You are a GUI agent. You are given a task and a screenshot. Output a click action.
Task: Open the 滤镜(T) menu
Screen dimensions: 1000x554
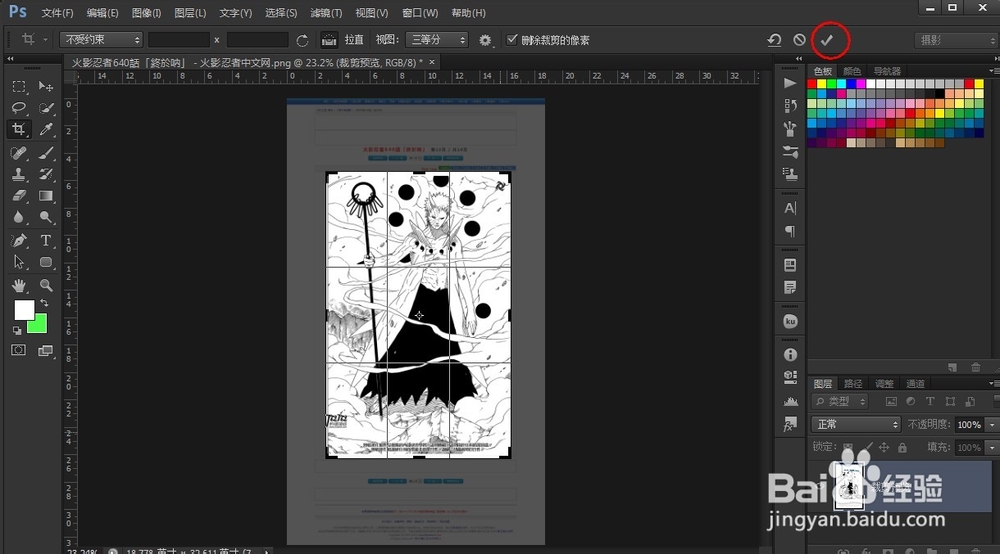326,13
